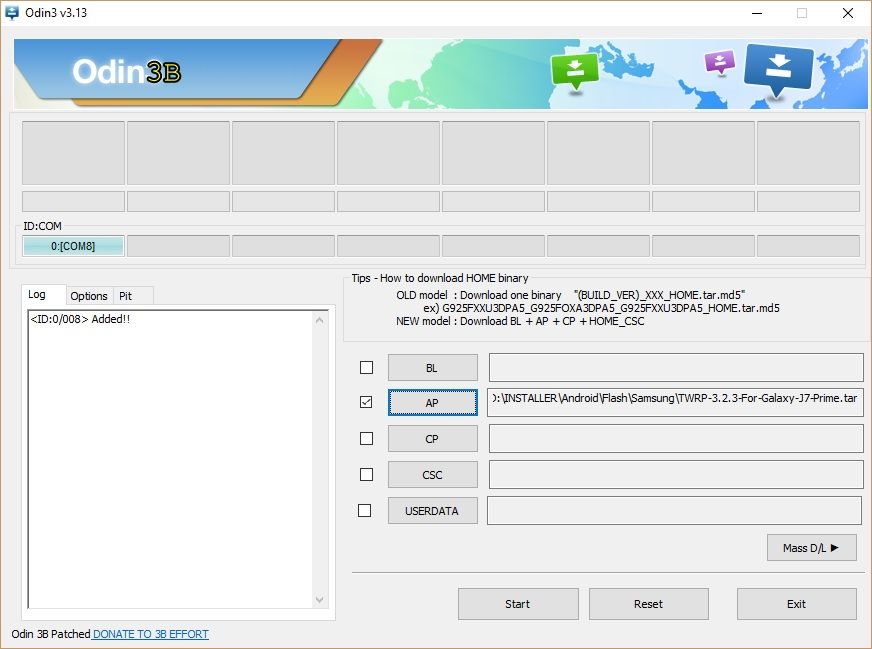Tick the USERDATA checkbox
This screenshot has width=872, height=649.
pyautogui.click(x=365, y=511)
